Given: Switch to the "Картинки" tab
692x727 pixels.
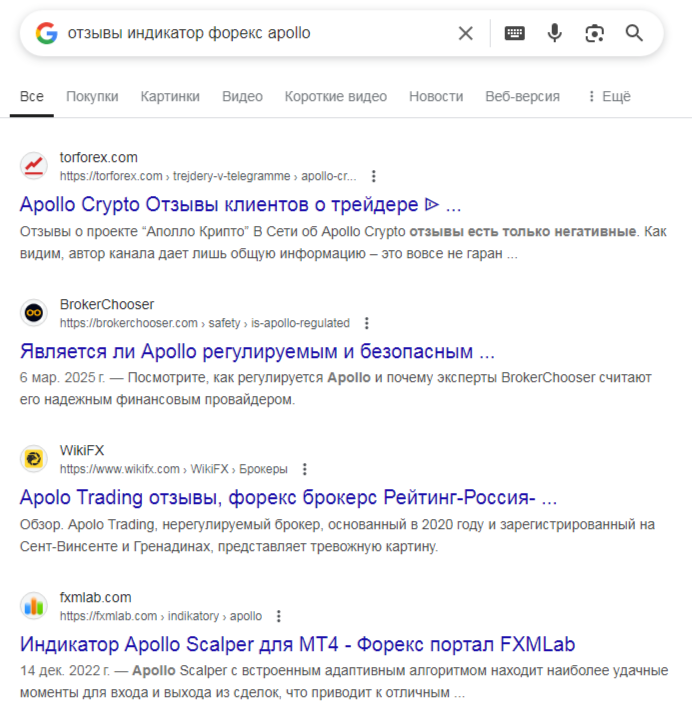Looking at the screenshot, I should click(x=170, y=97).
